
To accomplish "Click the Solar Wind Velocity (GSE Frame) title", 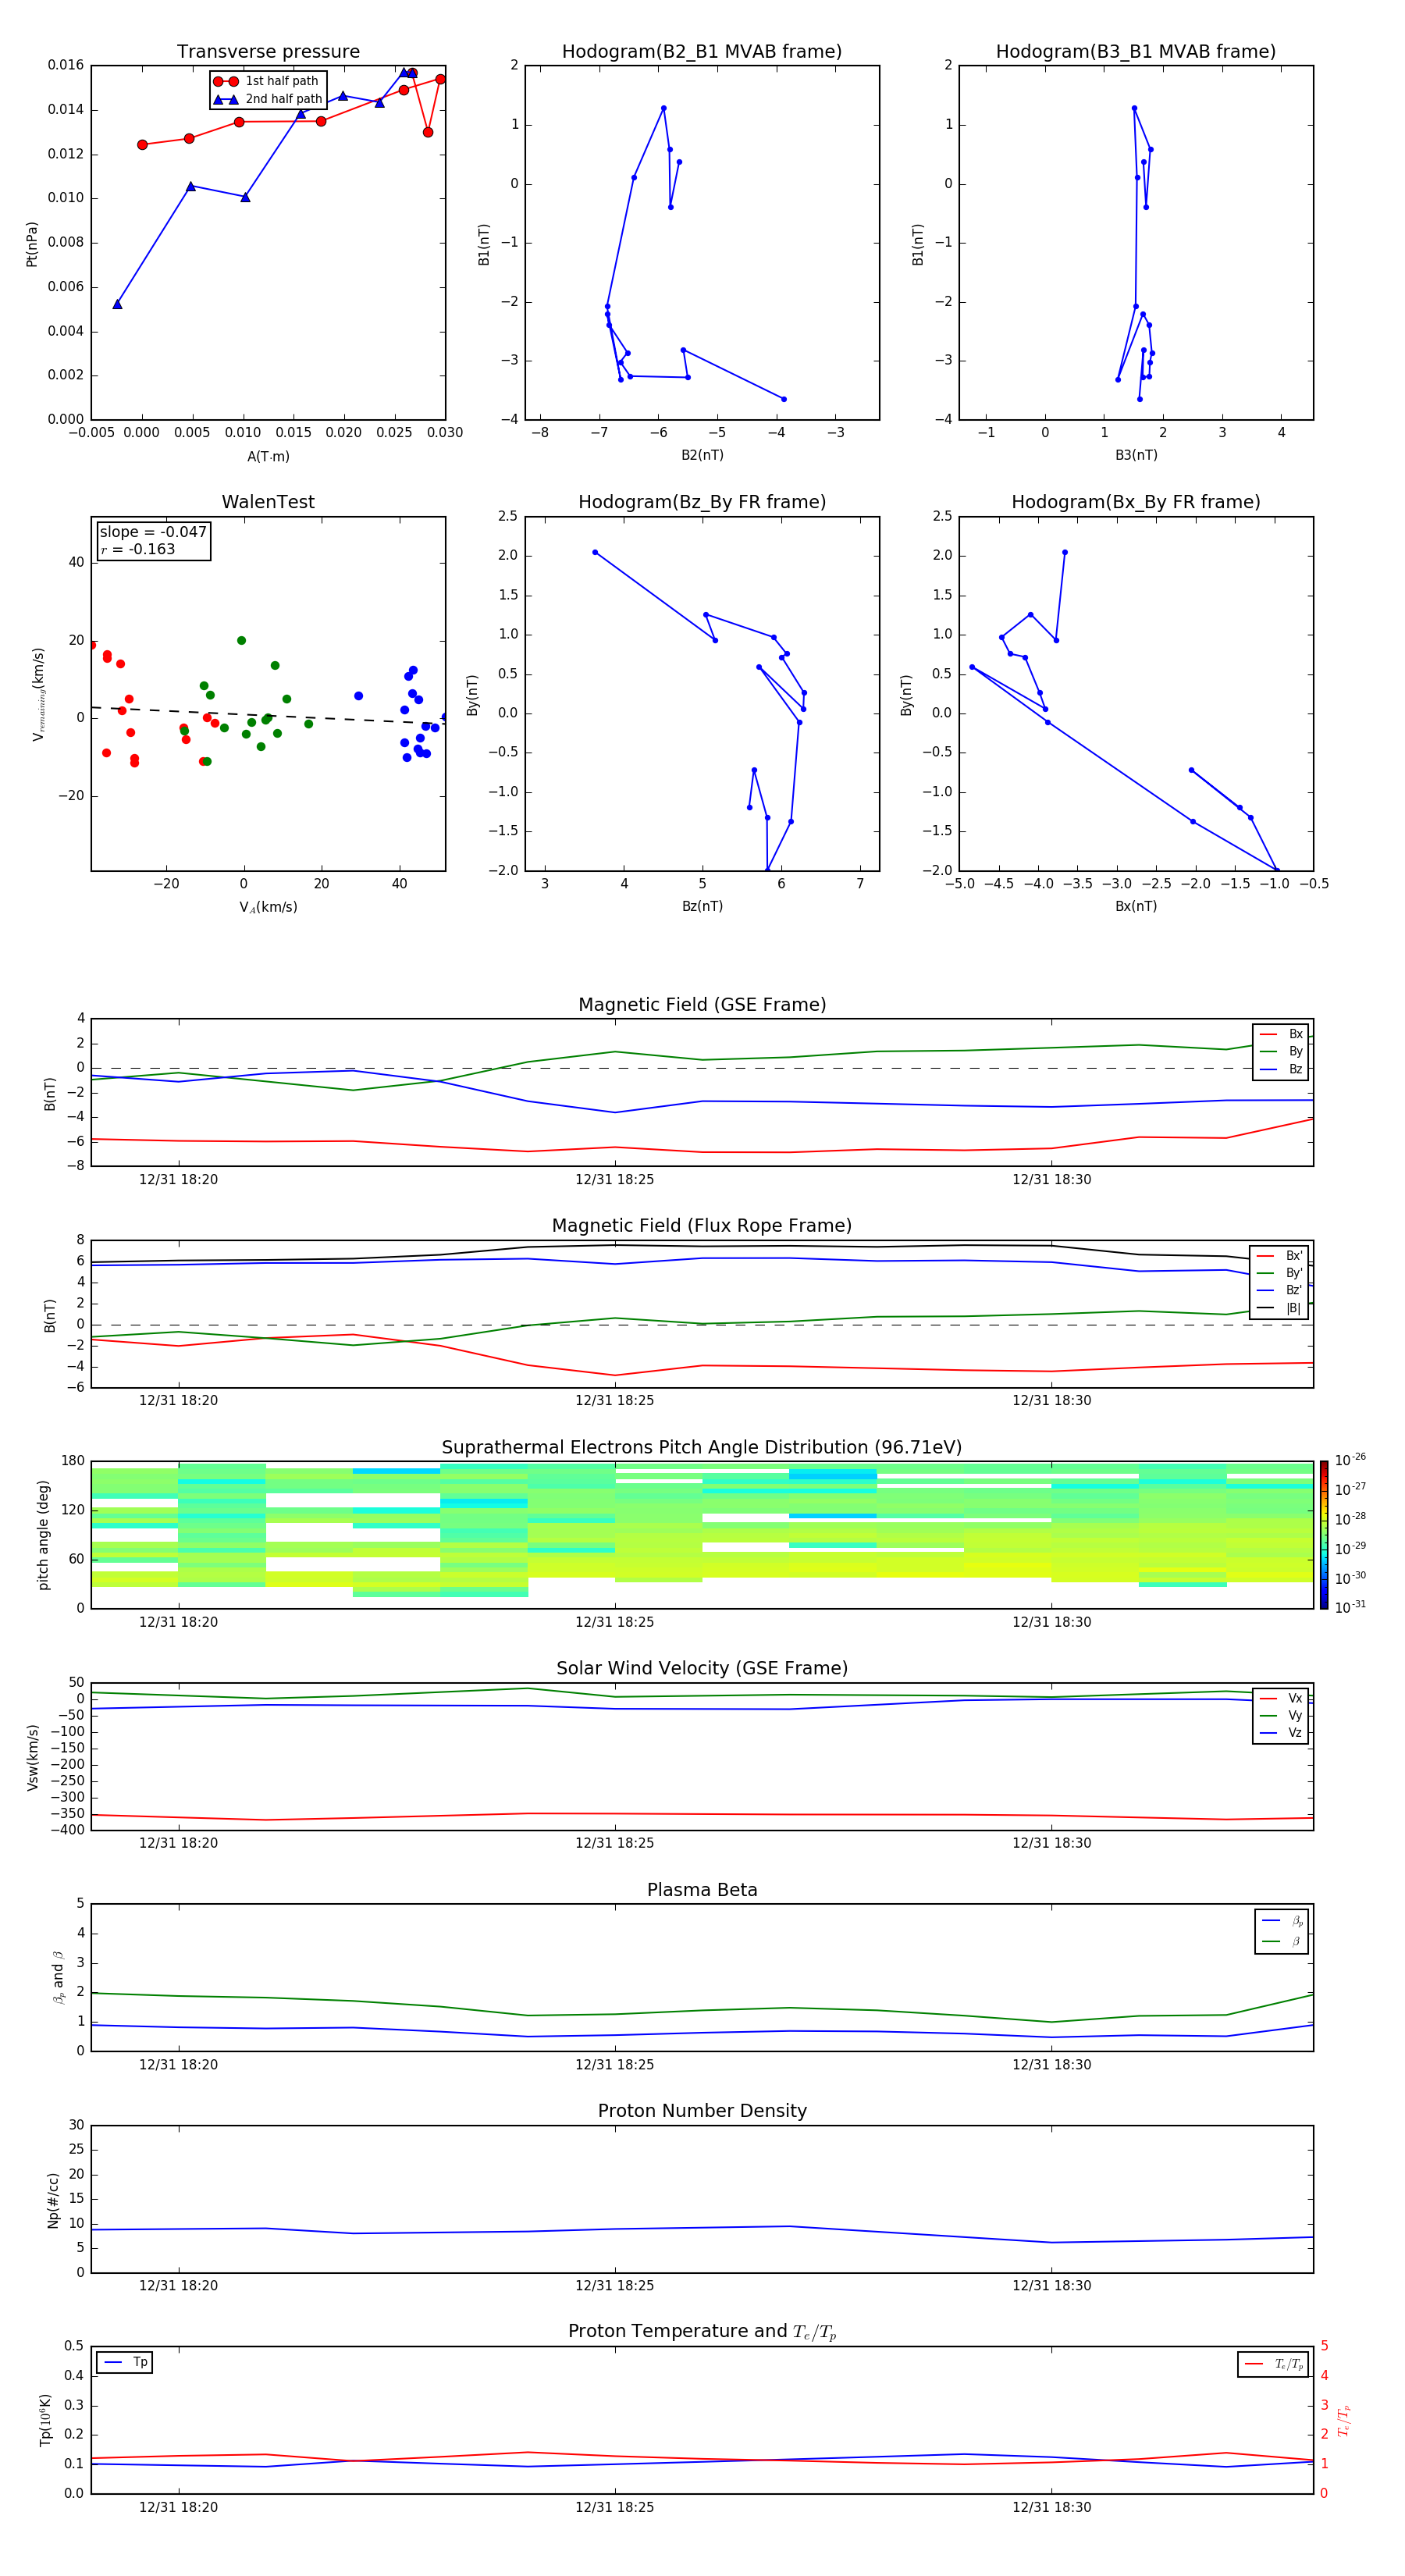I will pyautogui.click(x=702, y=1669).
